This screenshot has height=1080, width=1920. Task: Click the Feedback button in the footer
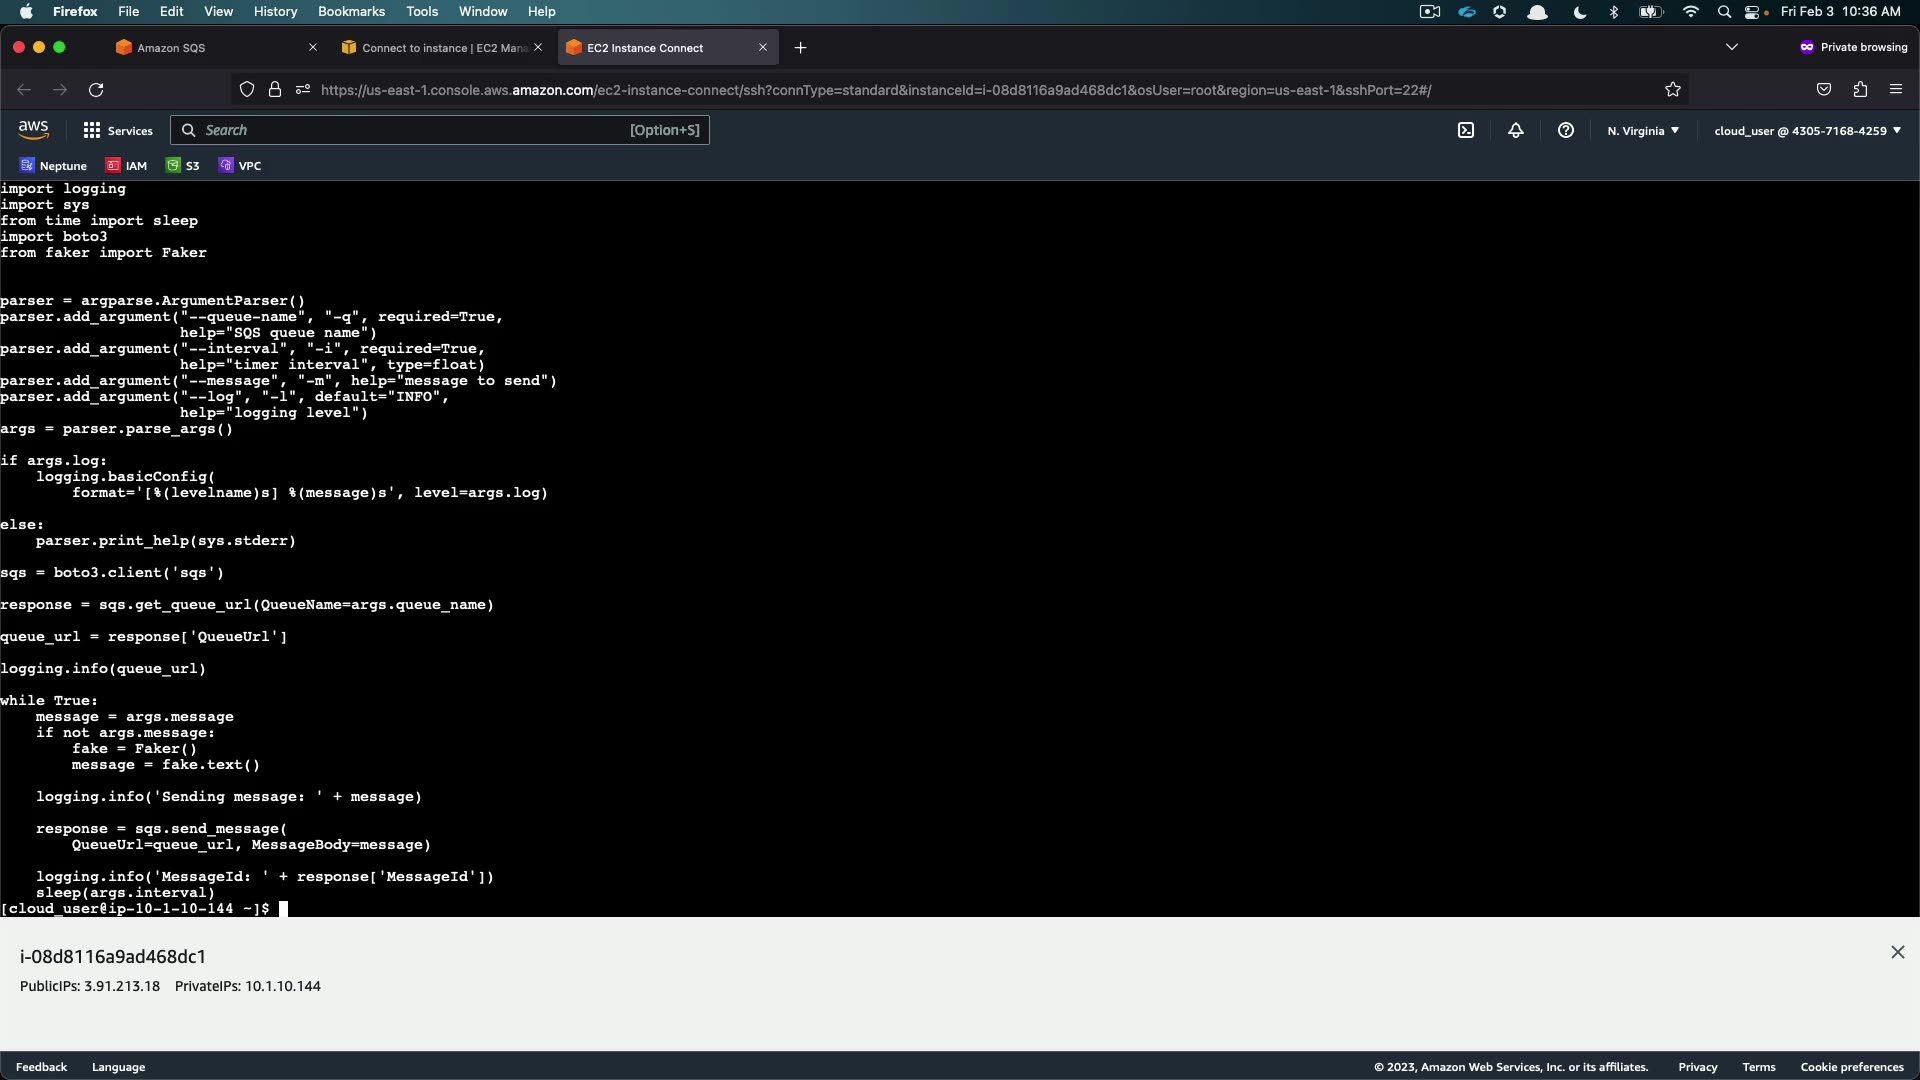41,1067
